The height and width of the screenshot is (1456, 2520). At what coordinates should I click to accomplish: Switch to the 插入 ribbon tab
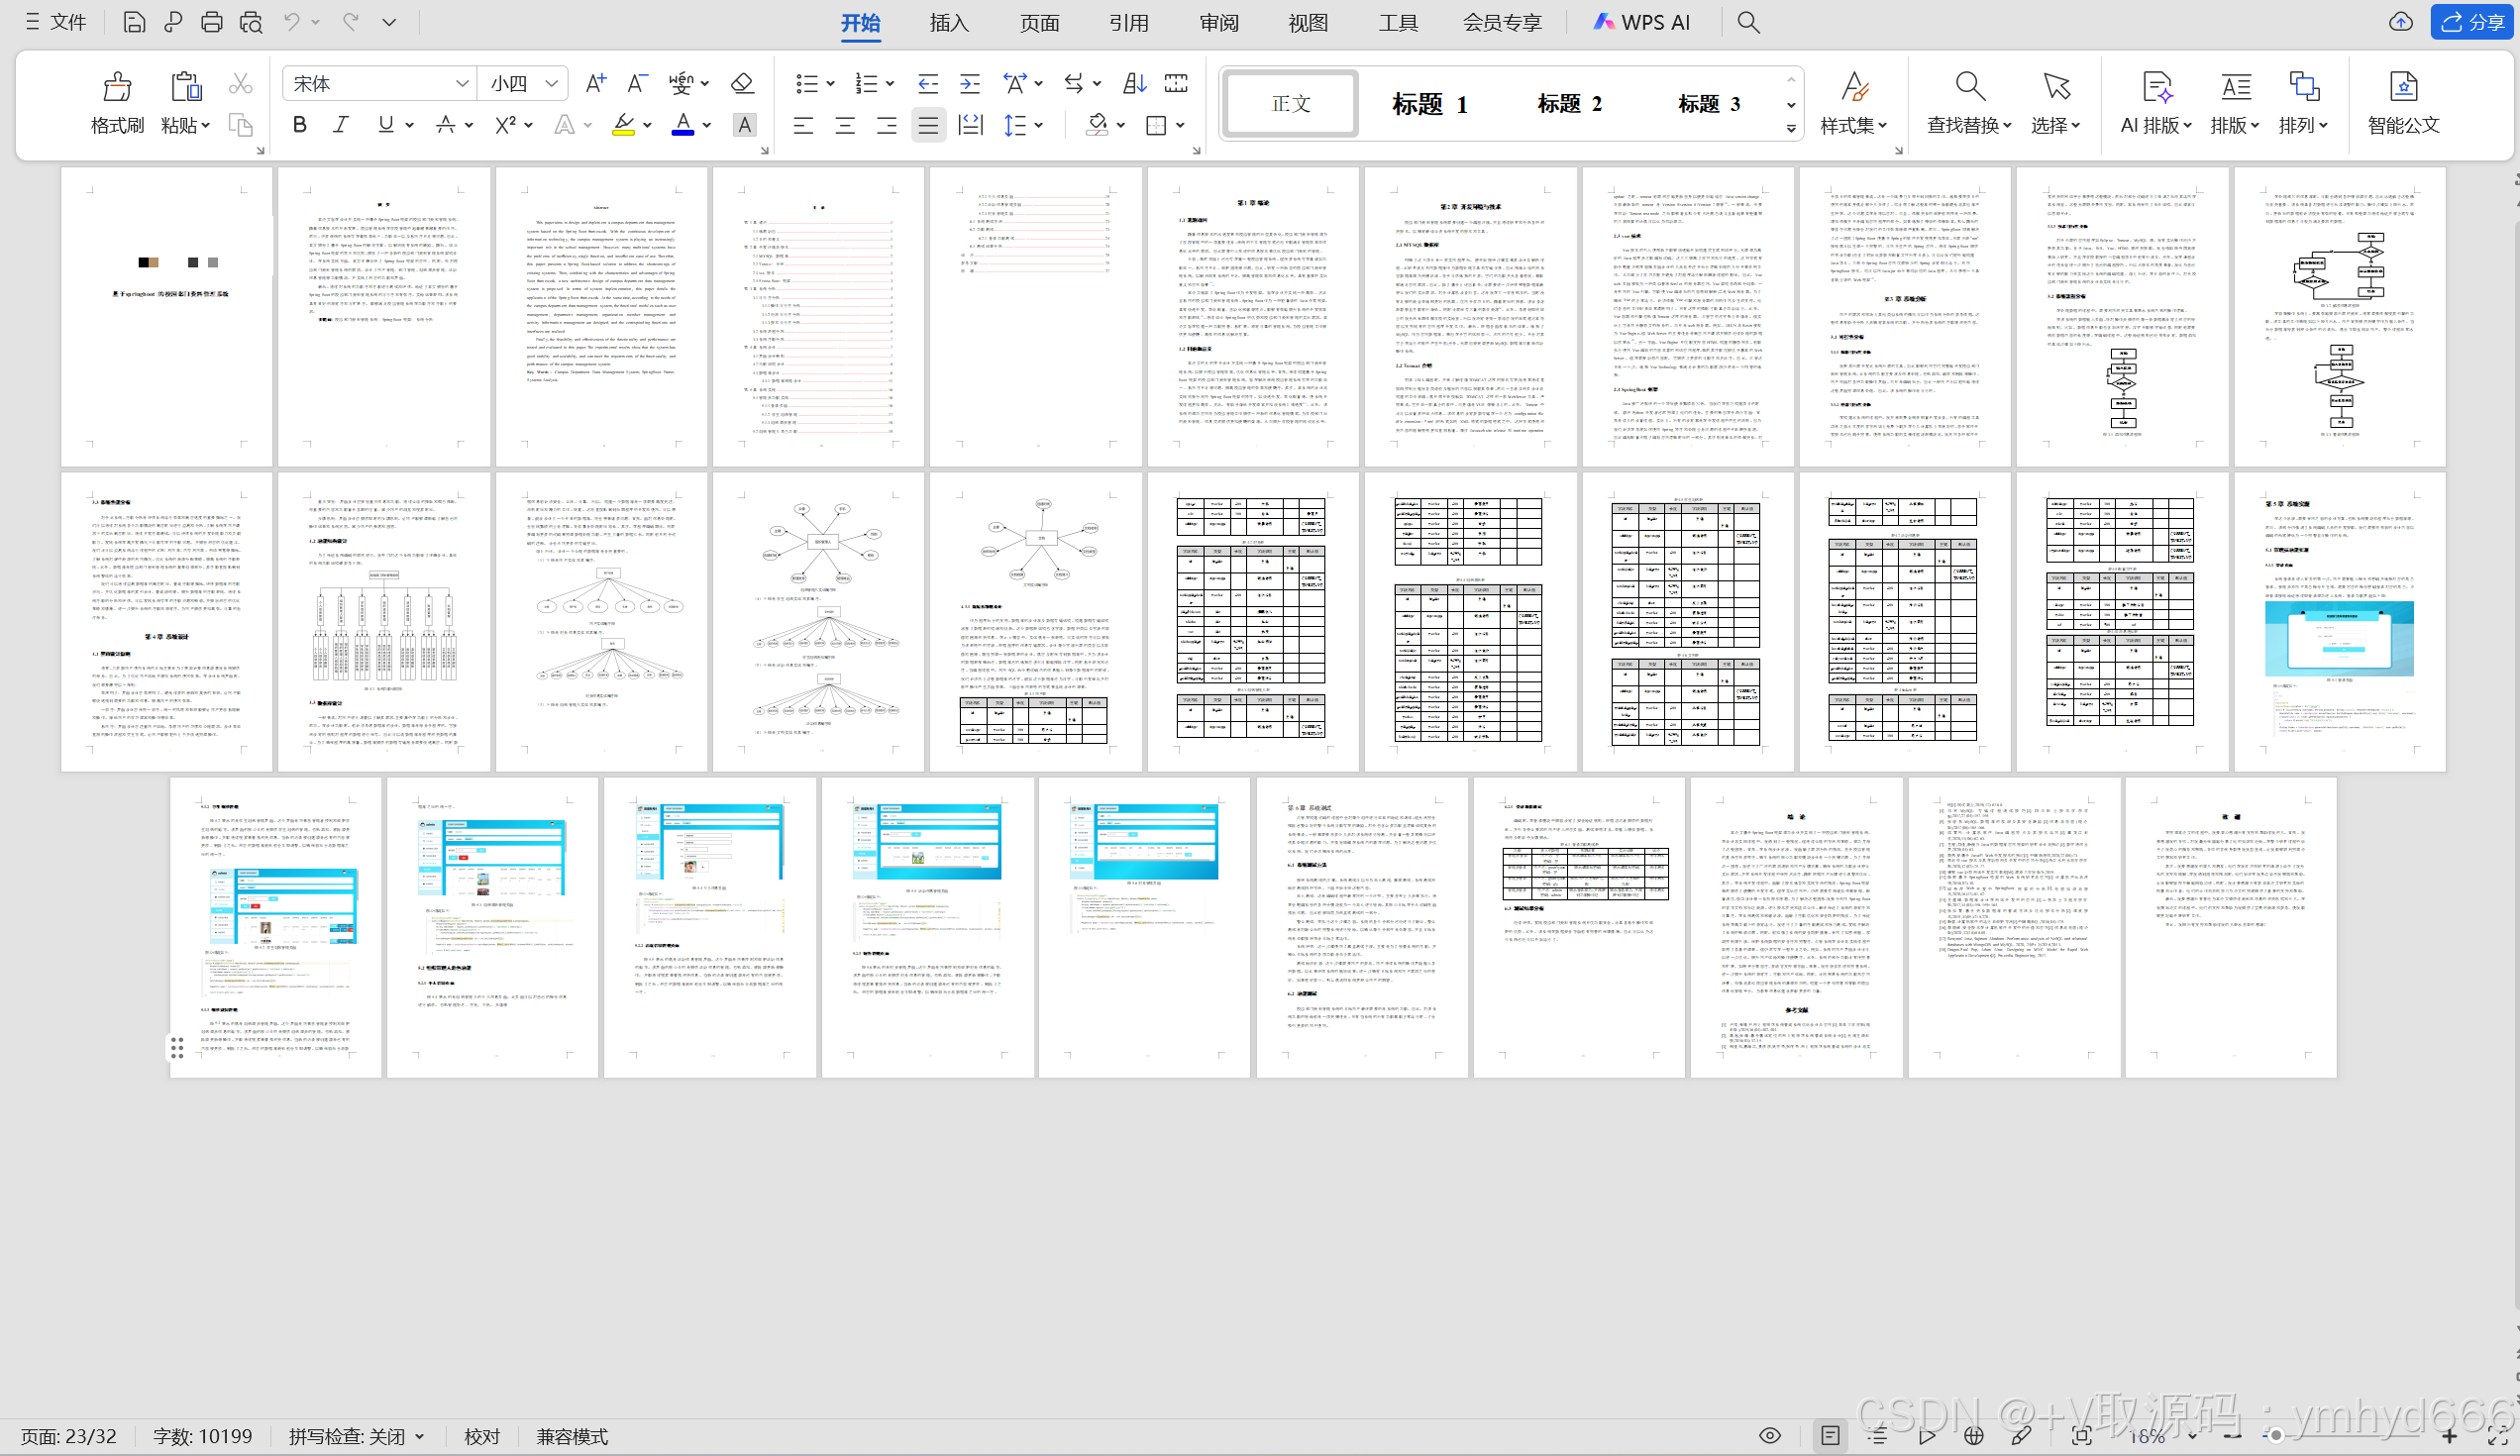click(948, 22)
